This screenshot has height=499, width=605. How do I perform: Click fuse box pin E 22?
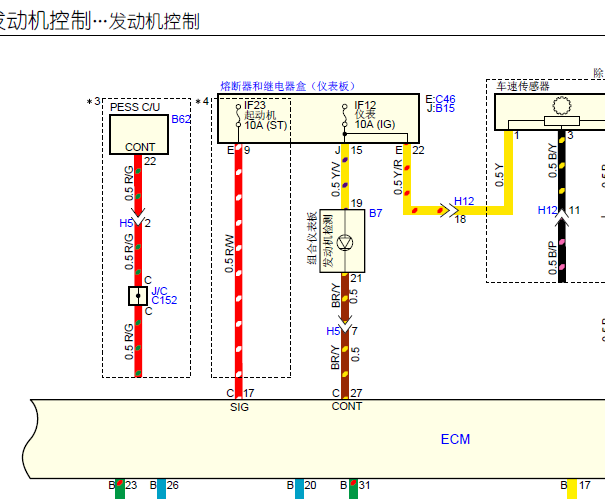[410, 150]
